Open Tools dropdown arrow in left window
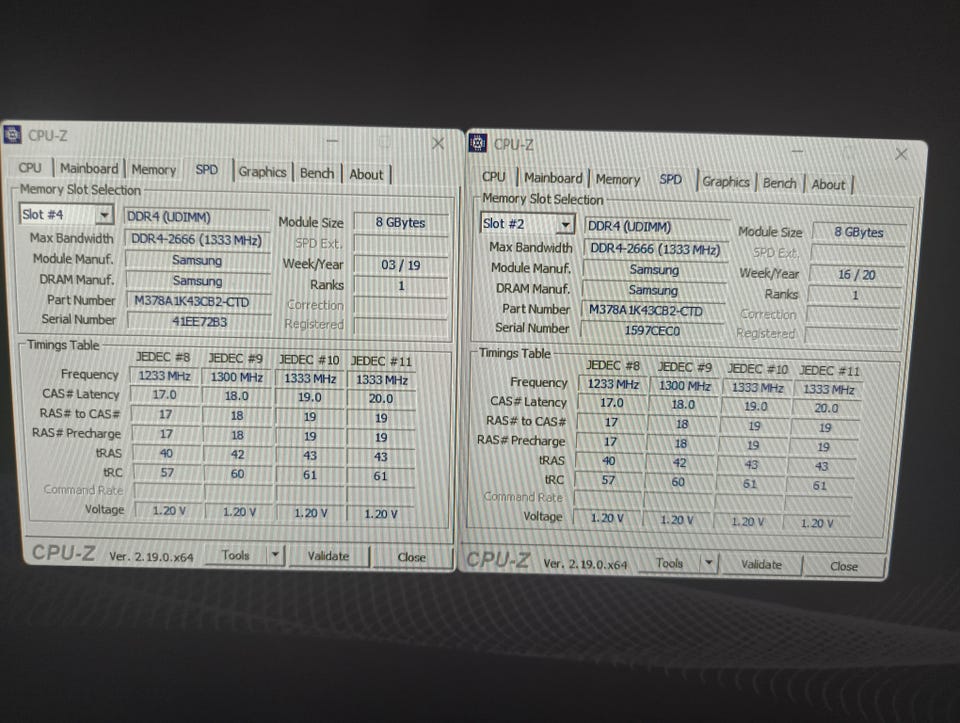 (276, 555)
